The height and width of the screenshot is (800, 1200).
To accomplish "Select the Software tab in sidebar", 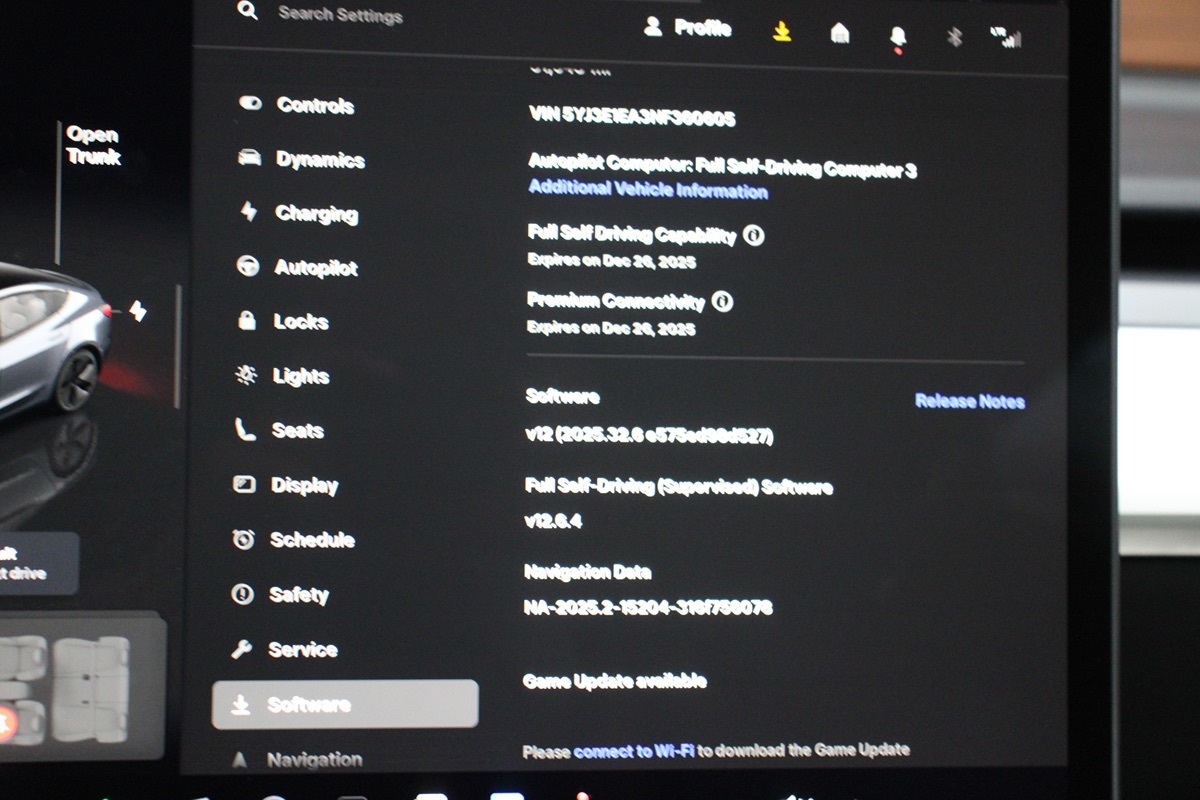I will click(344, 705).
